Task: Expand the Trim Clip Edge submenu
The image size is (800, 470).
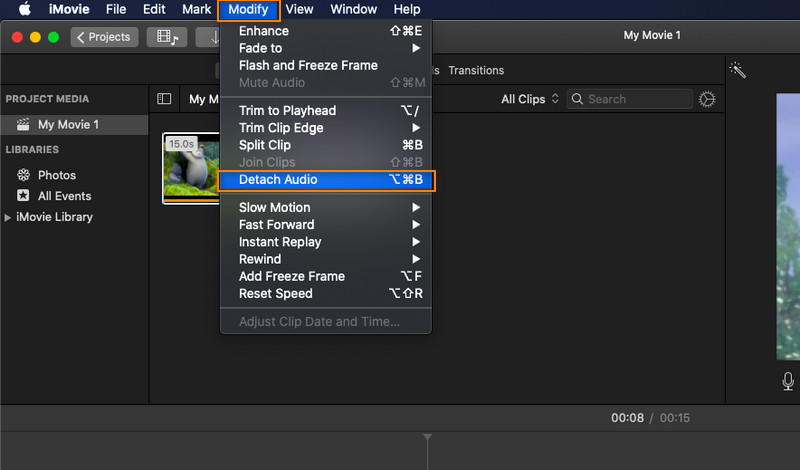Action: pyautogui.click(x=326, y=128)
